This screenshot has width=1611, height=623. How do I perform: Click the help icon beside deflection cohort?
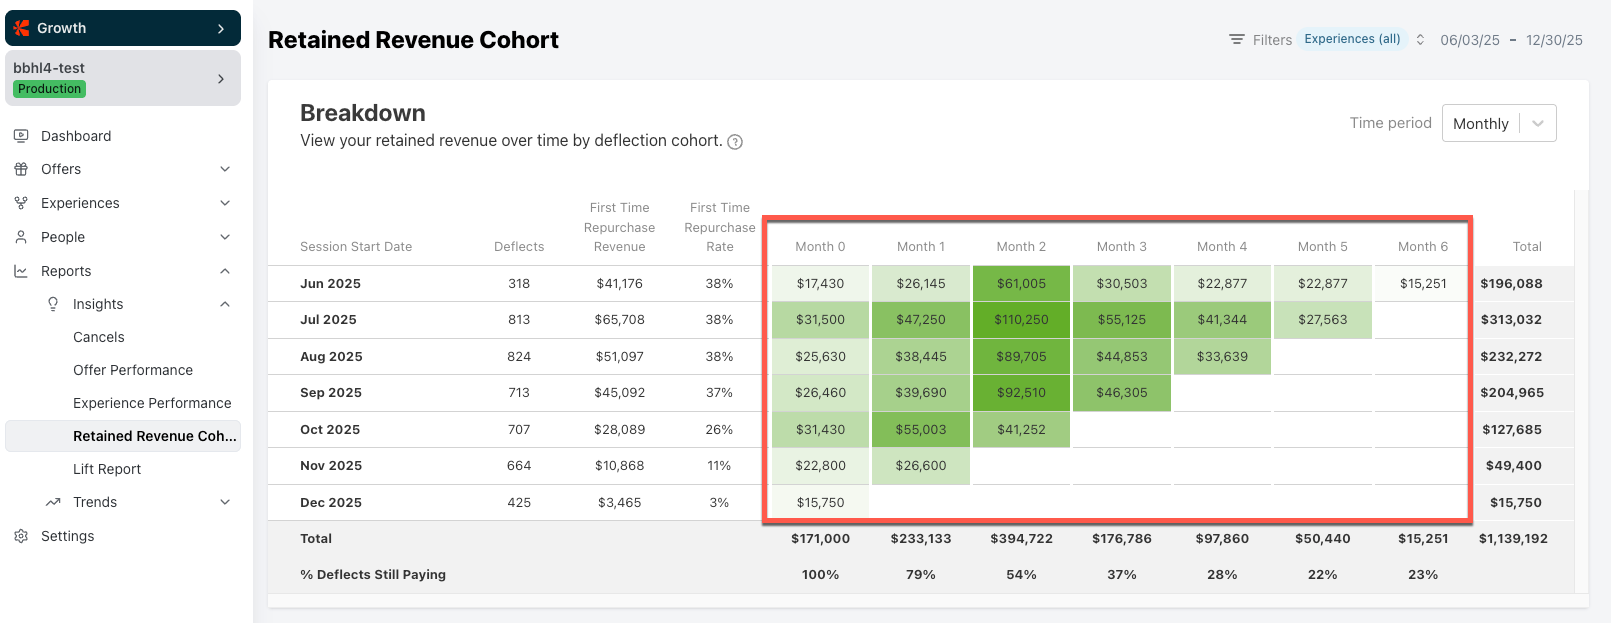pyautogui.click(x=735, y=142)
